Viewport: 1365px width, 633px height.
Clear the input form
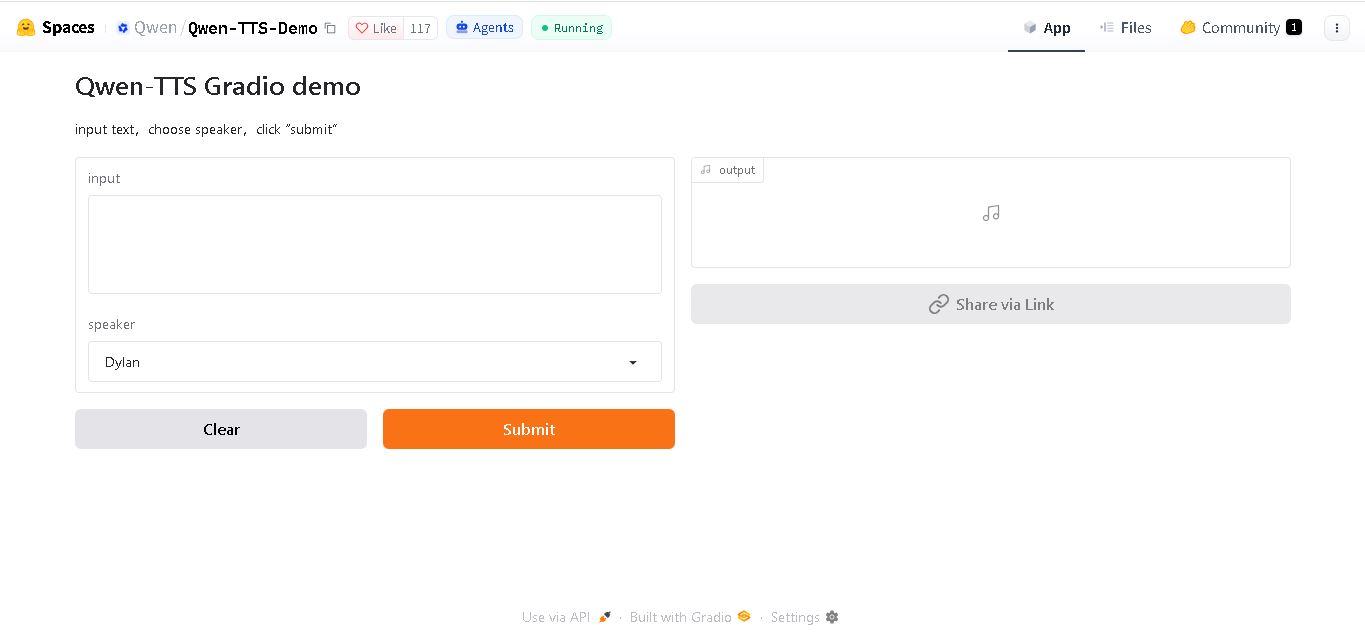pyautogui.click(x=221, y=429)
